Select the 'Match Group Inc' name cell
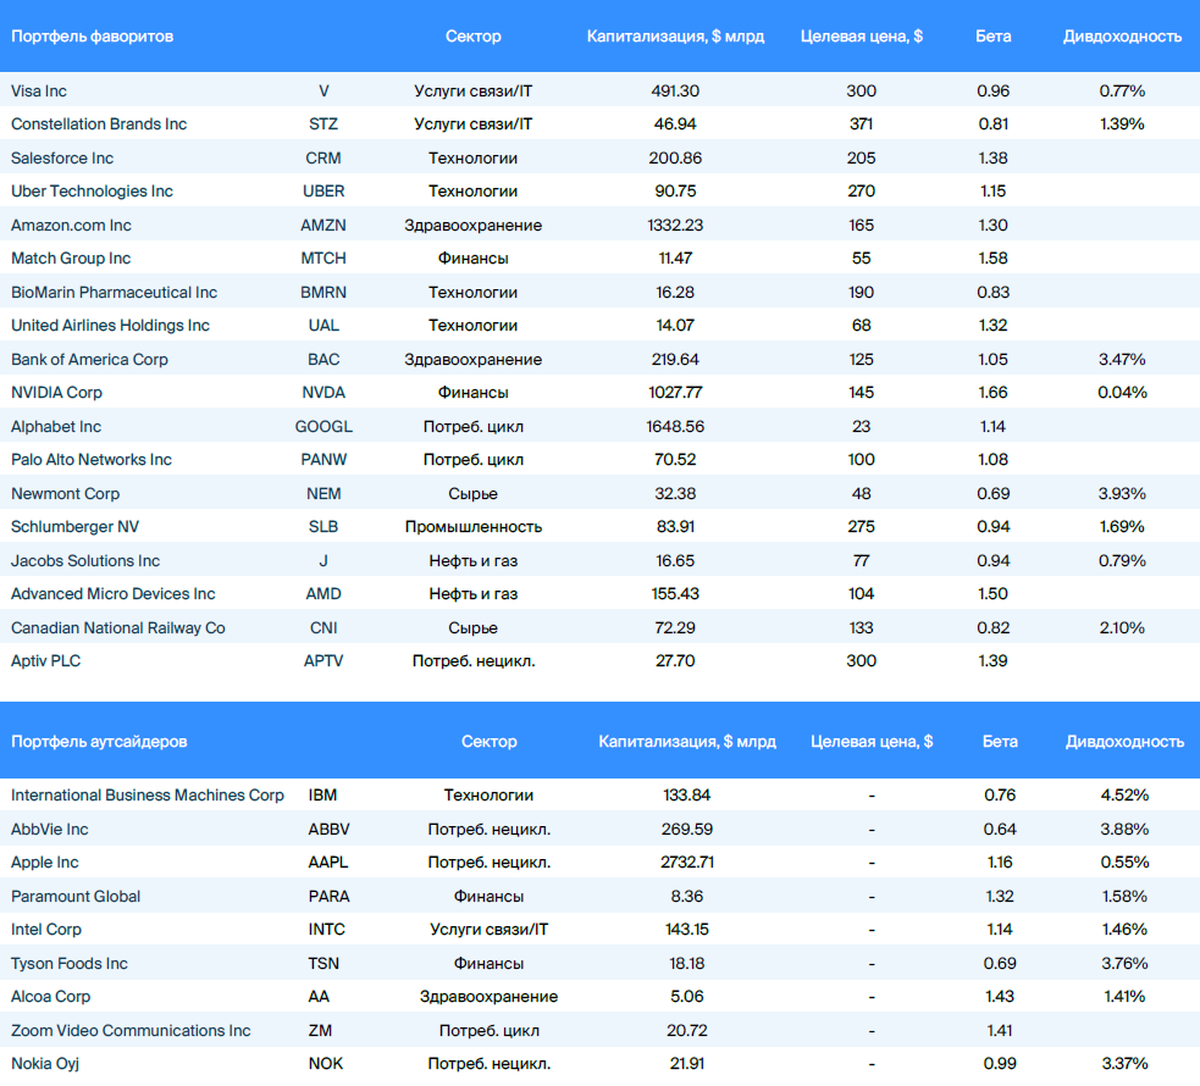 71,258
